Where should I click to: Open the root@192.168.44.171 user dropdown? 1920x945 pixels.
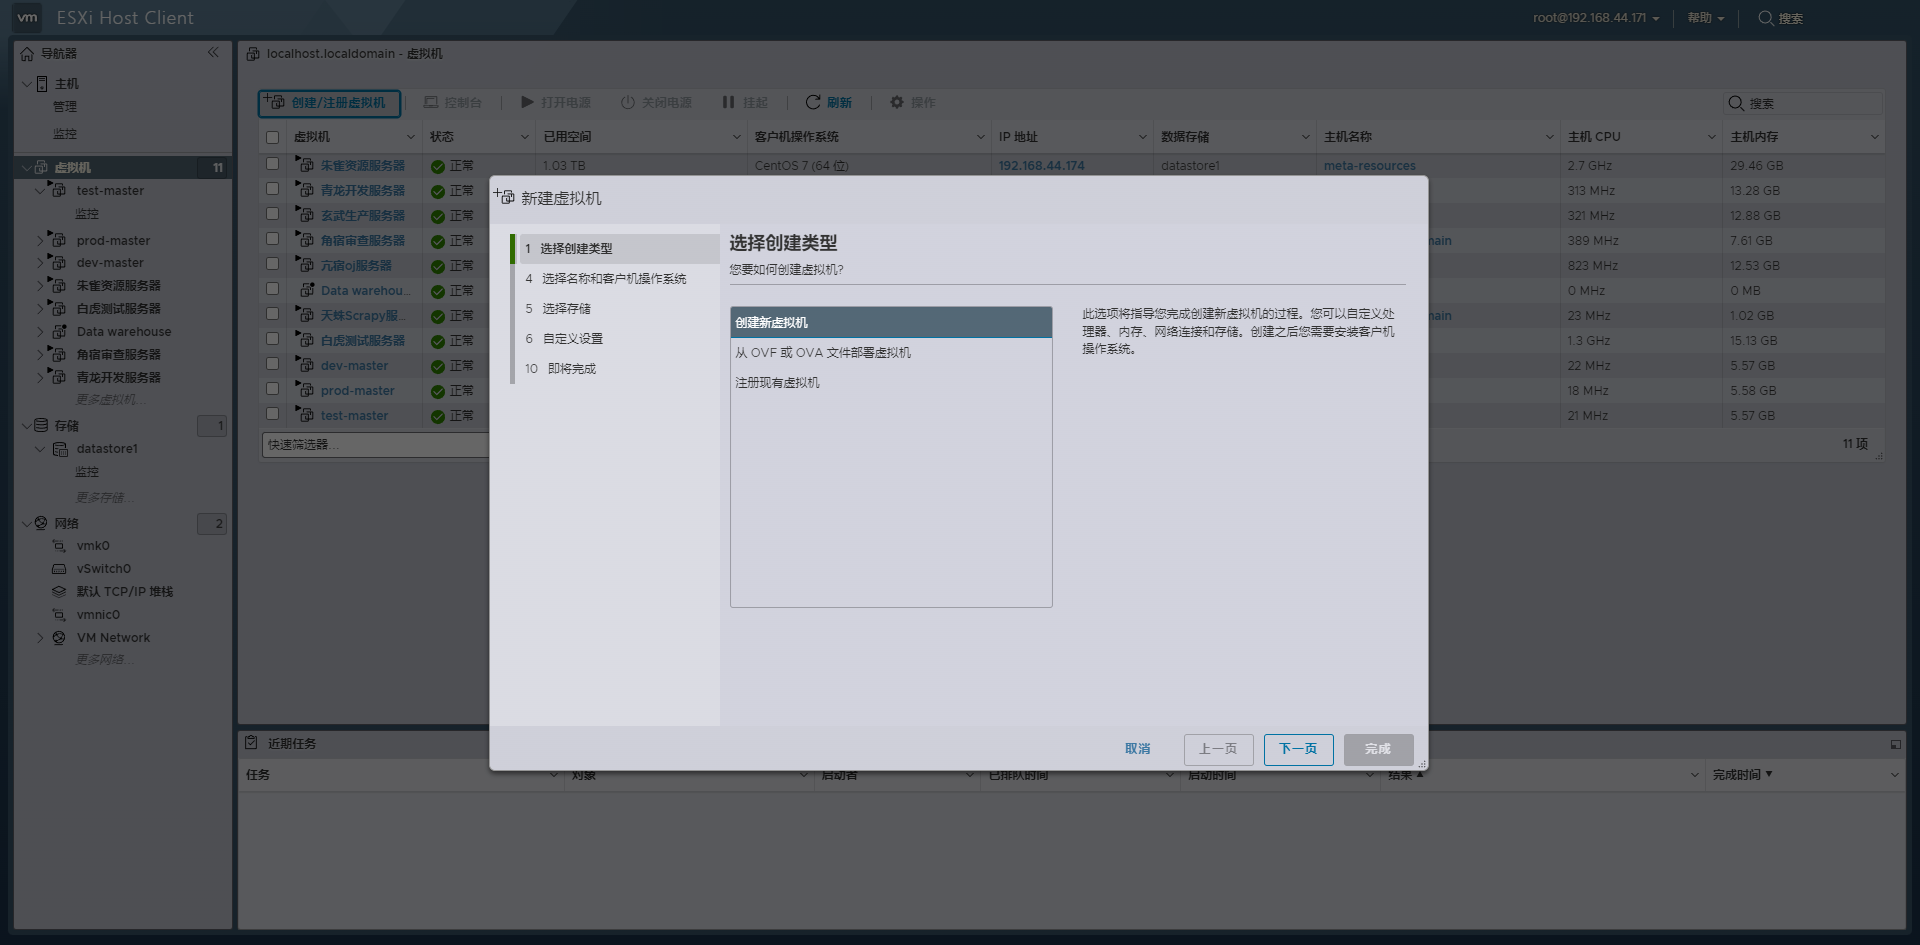(x=1596, y=18)
